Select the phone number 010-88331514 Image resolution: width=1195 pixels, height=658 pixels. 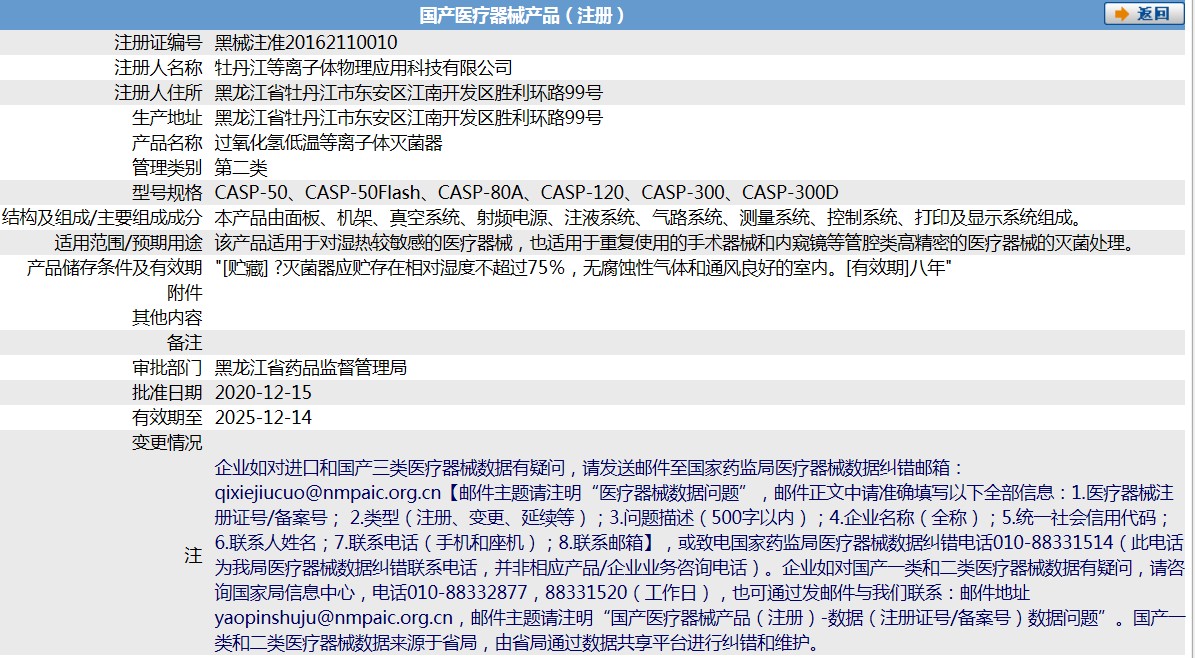[x=1054, y=544]
